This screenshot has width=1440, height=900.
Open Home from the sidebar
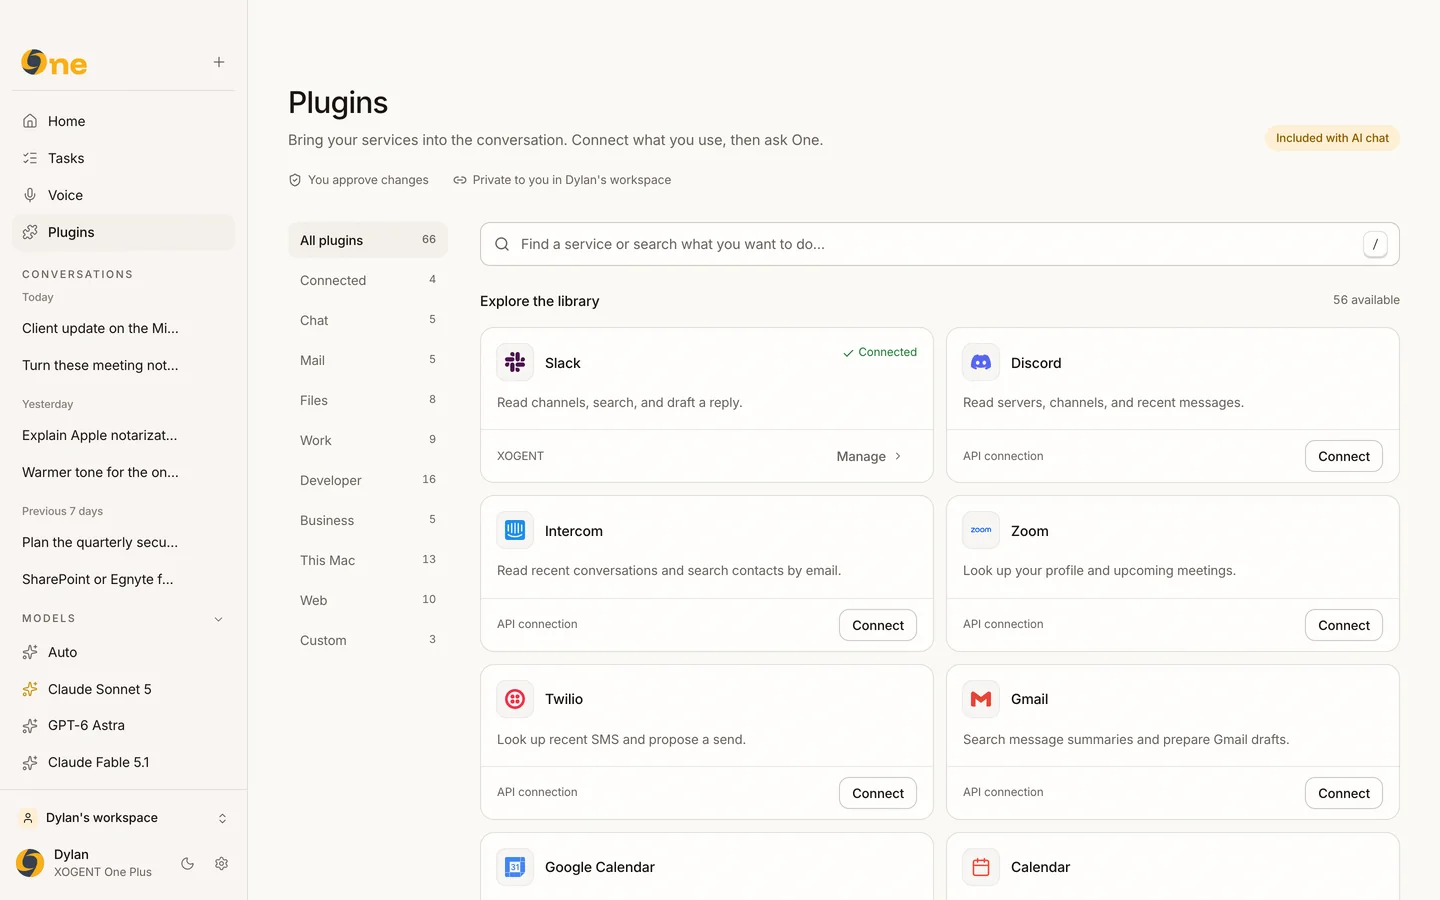[x=123, y=121]
